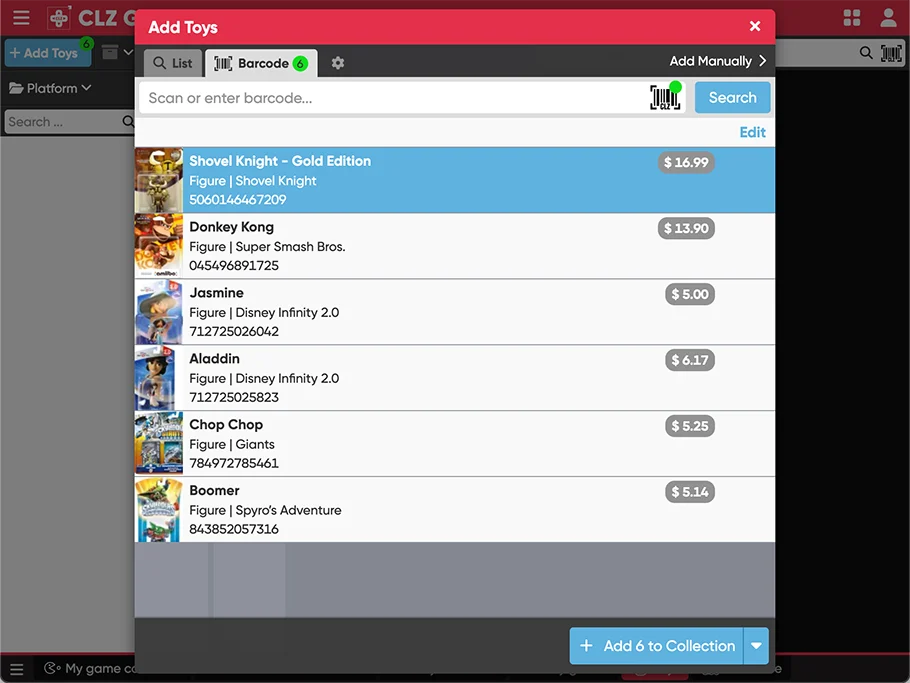Select the Barcode tab
Screen dimensions: 910x683
tap(261, 63)
